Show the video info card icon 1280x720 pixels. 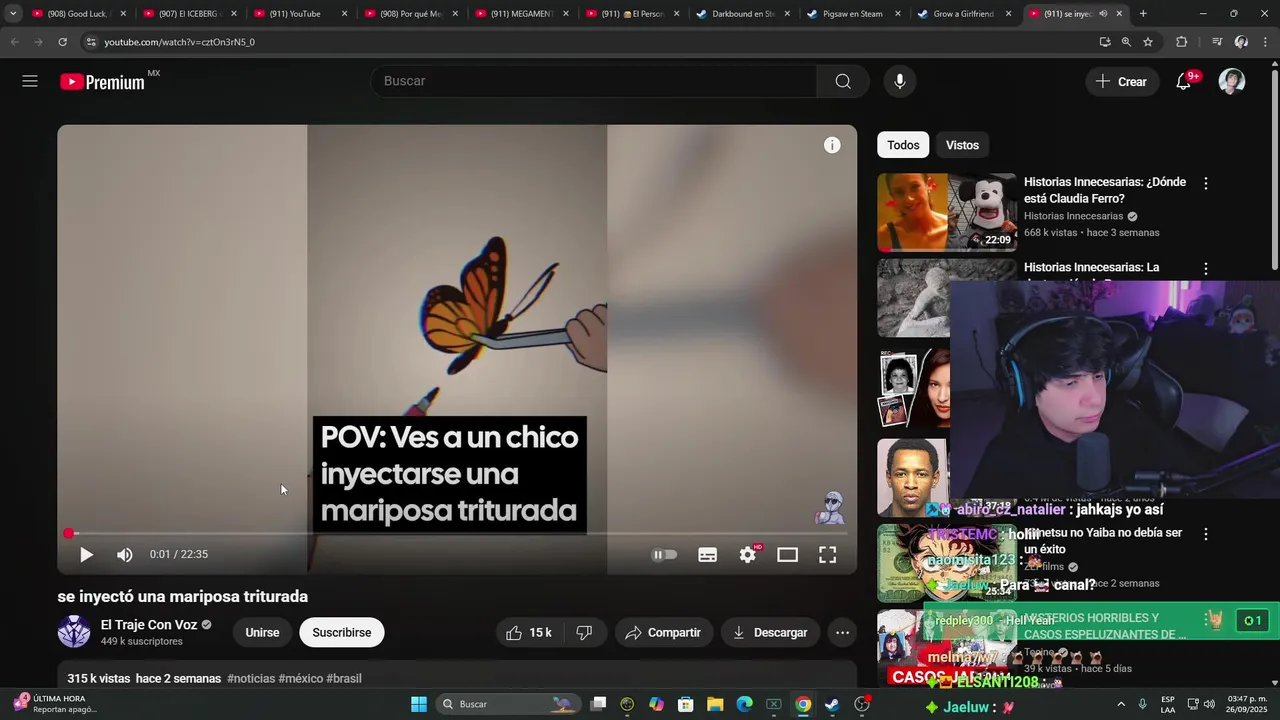click(832, 145)
